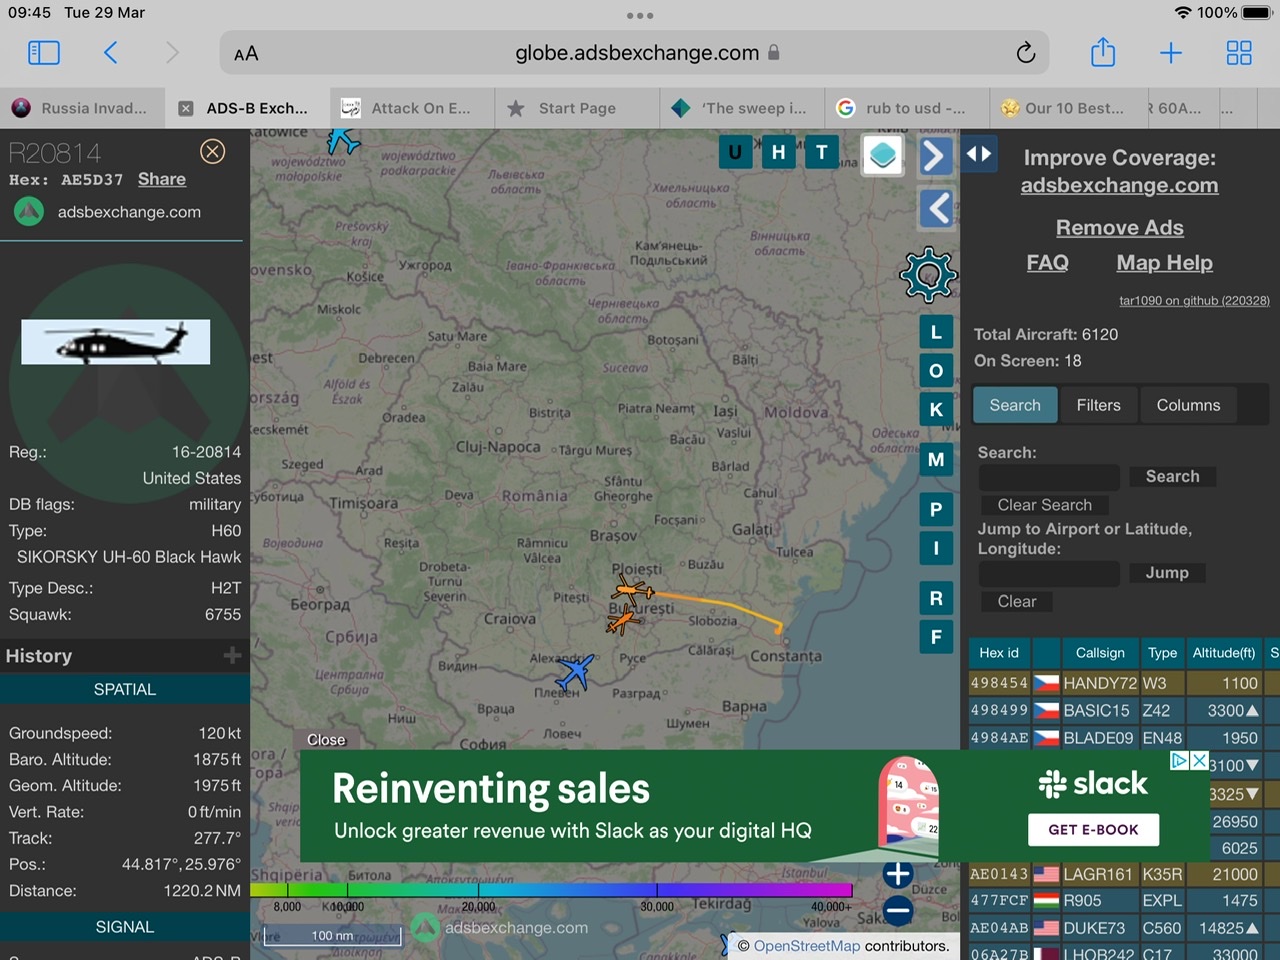Switch to the Filters tab

click(1098, 405)
